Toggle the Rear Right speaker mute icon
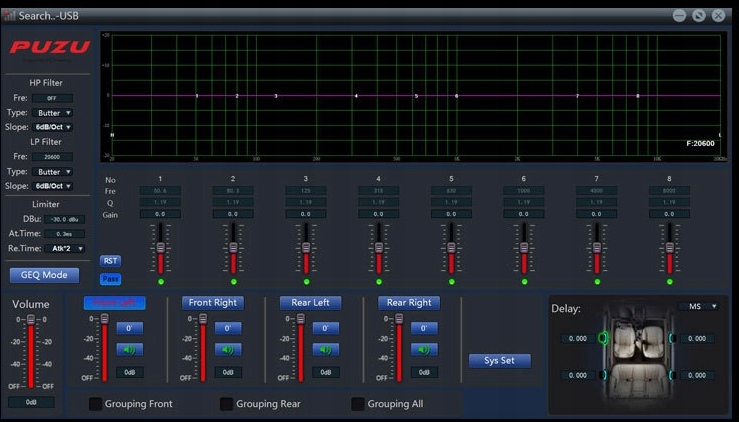Image resolution: width=739 pixels, height=422 pixels. [x=423, y=350]
